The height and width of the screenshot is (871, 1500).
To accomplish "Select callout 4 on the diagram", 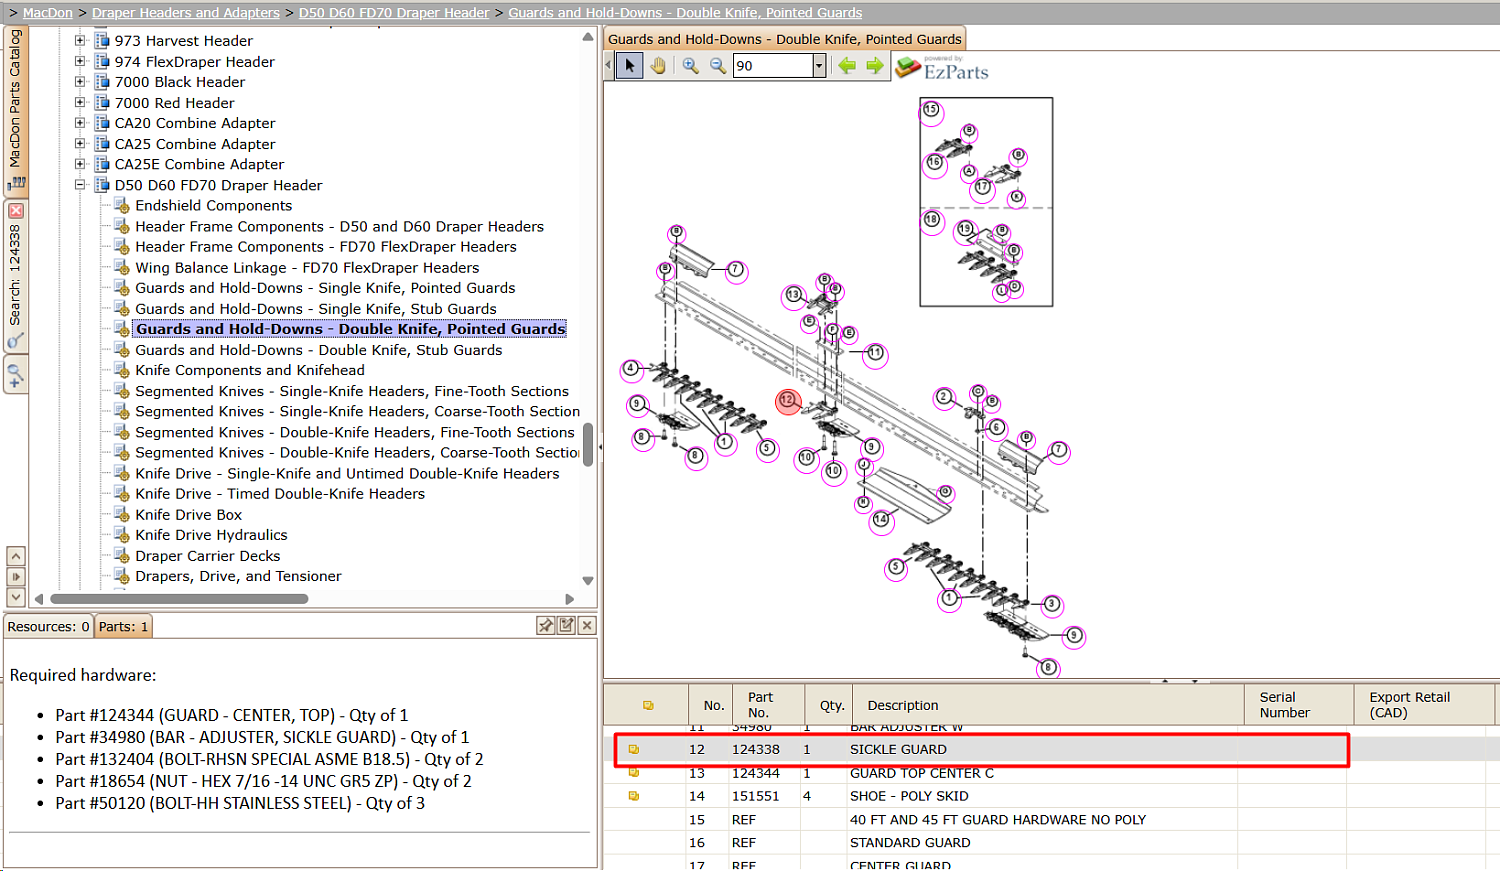I will click(x=631, y=369).
